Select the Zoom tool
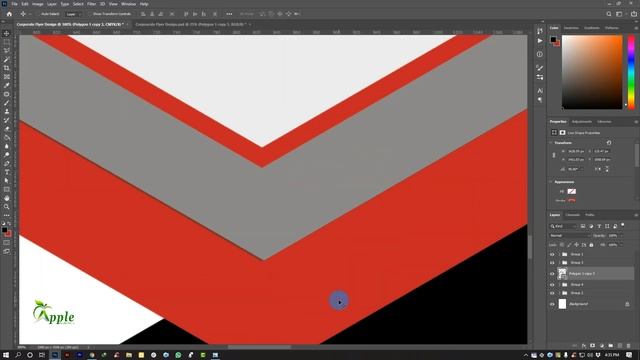The image size is (640, 360). pos(7,207)
